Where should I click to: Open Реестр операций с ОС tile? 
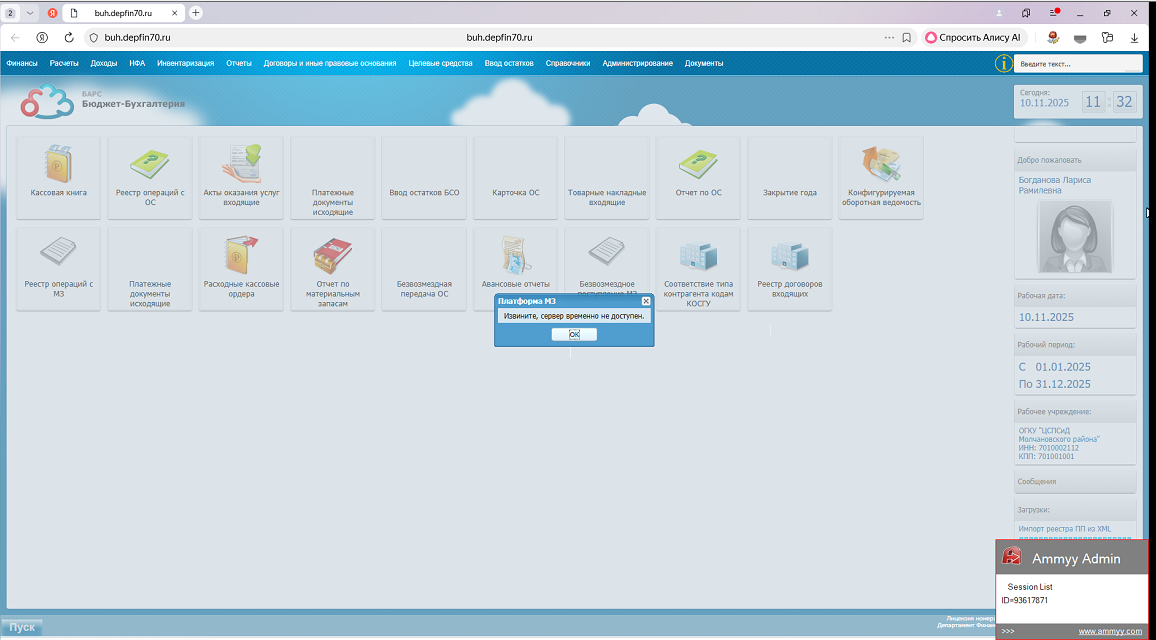coord(150,178)
